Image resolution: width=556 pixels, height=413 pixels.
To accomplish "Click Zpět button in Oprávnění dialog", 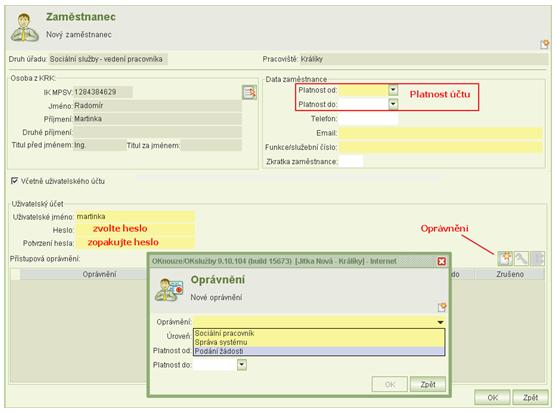I will (428, 384).
